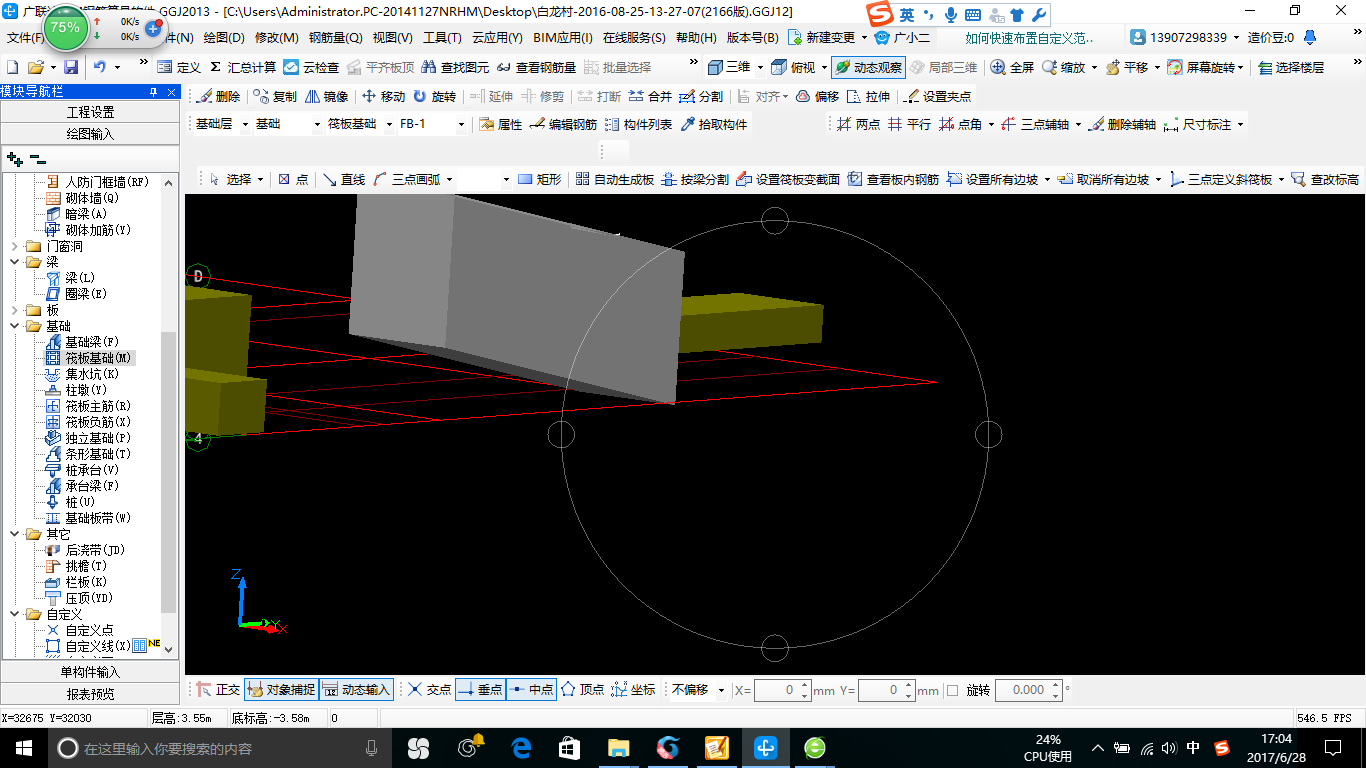
Task: Select the 拉伸 stretch tool
Action: (x=868, y=97)
